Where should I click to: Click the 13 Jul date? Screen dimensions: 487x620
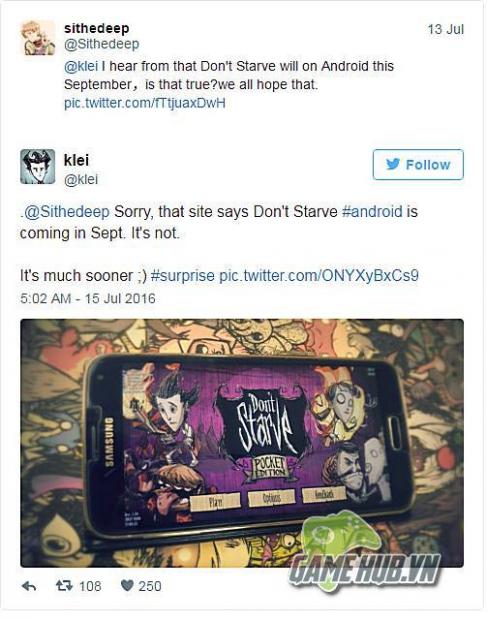coord(445,29)
